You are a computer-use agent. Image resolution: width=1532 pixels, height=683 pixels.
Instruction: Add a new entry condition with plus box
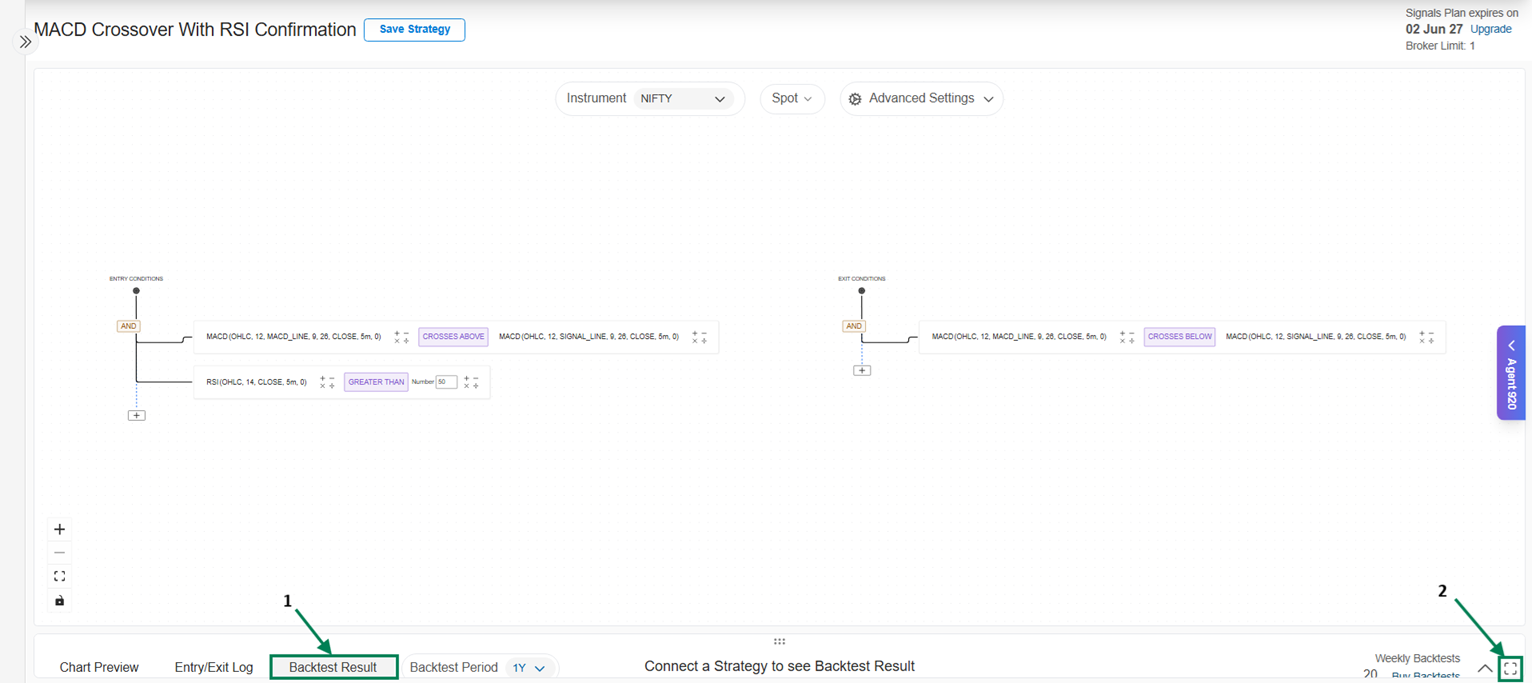point(137,415)
